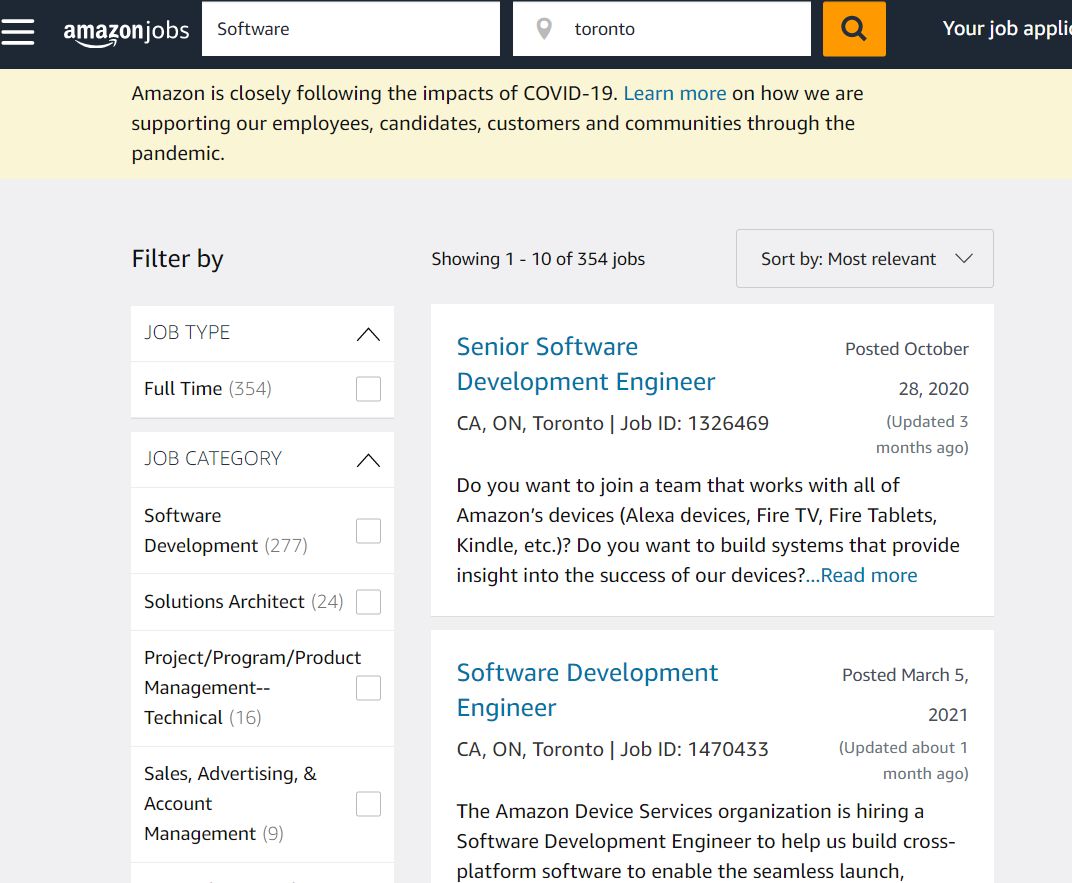1072x883 pixels.
Task: Check the Full Time filter checkbox
Action: 368,389
